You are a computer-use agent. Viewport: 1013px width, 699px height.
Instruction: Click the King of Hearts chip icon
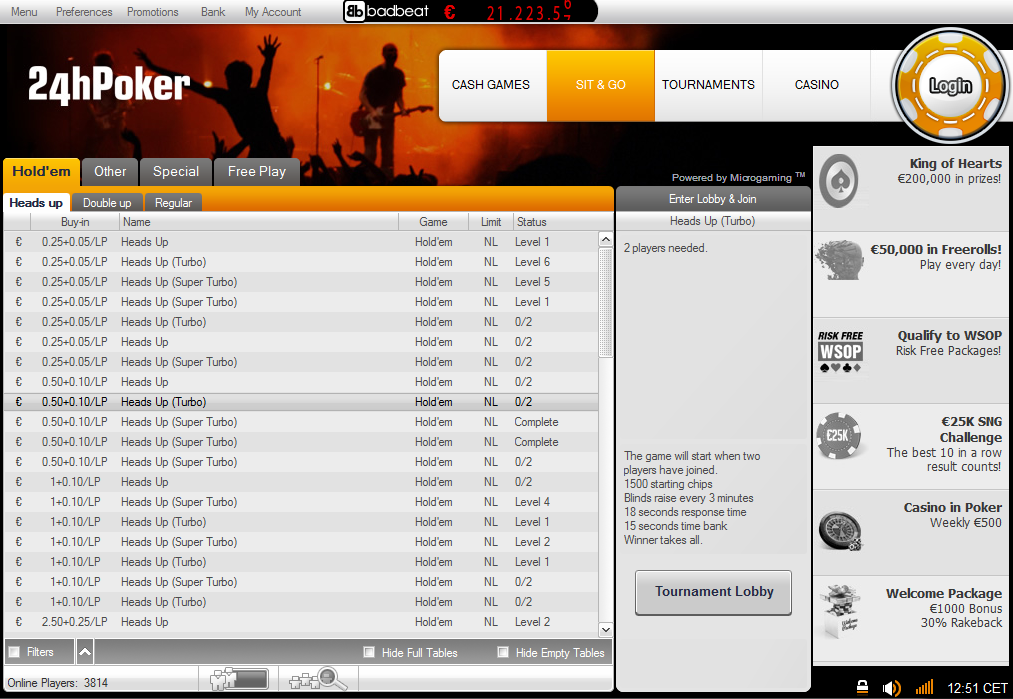[x=839, y=180]
